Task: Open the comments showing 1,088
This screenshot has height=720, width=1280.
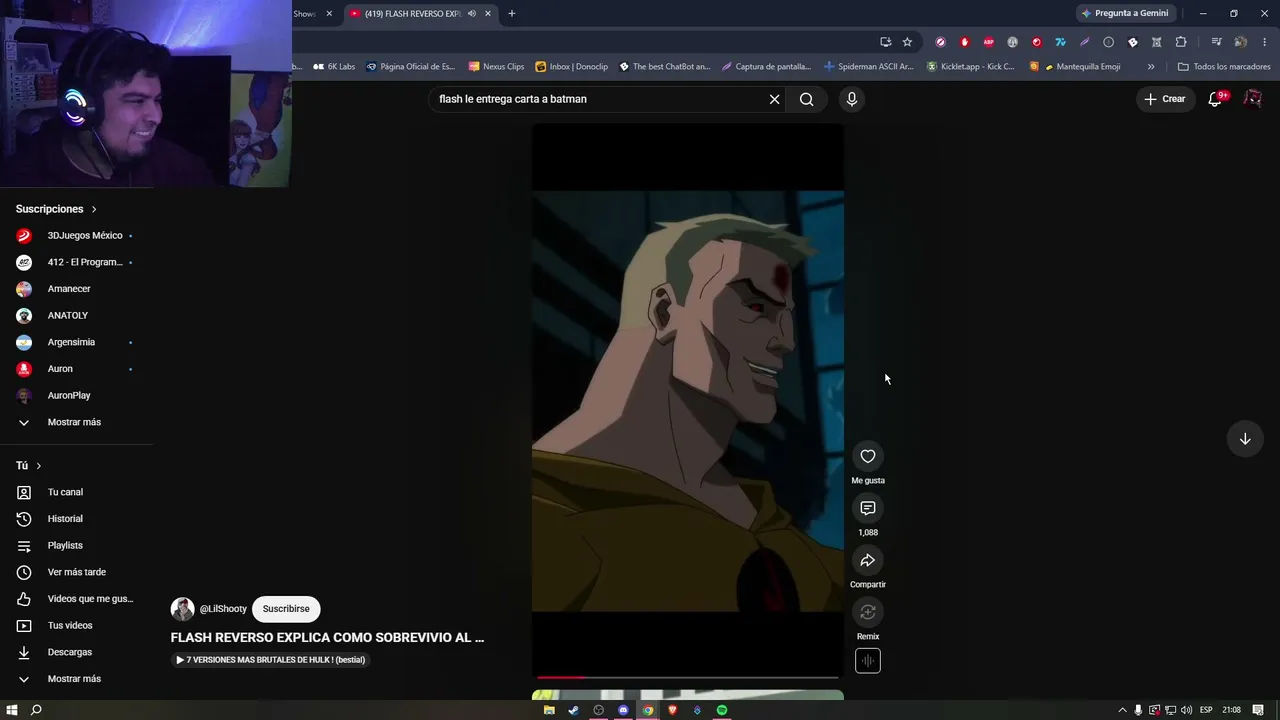Action: 868,509
